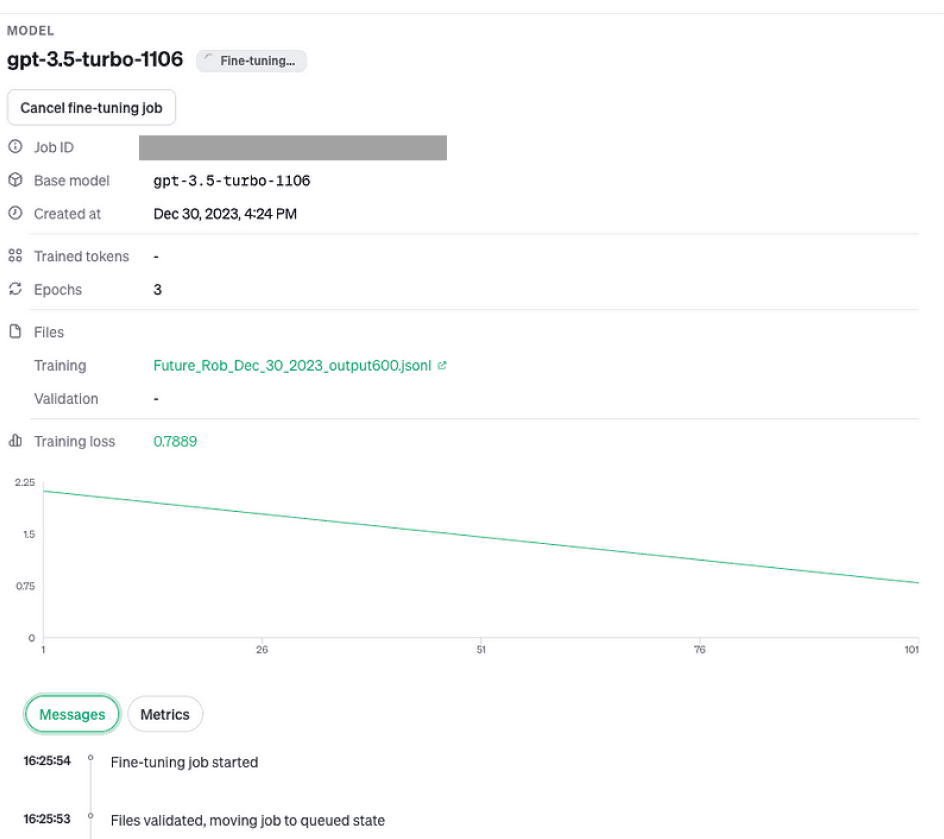Click the Fine-tuning spinner status badge
The height and width of the screenshot is (839, 944).
pyautogui.click(x=252, y=61)
